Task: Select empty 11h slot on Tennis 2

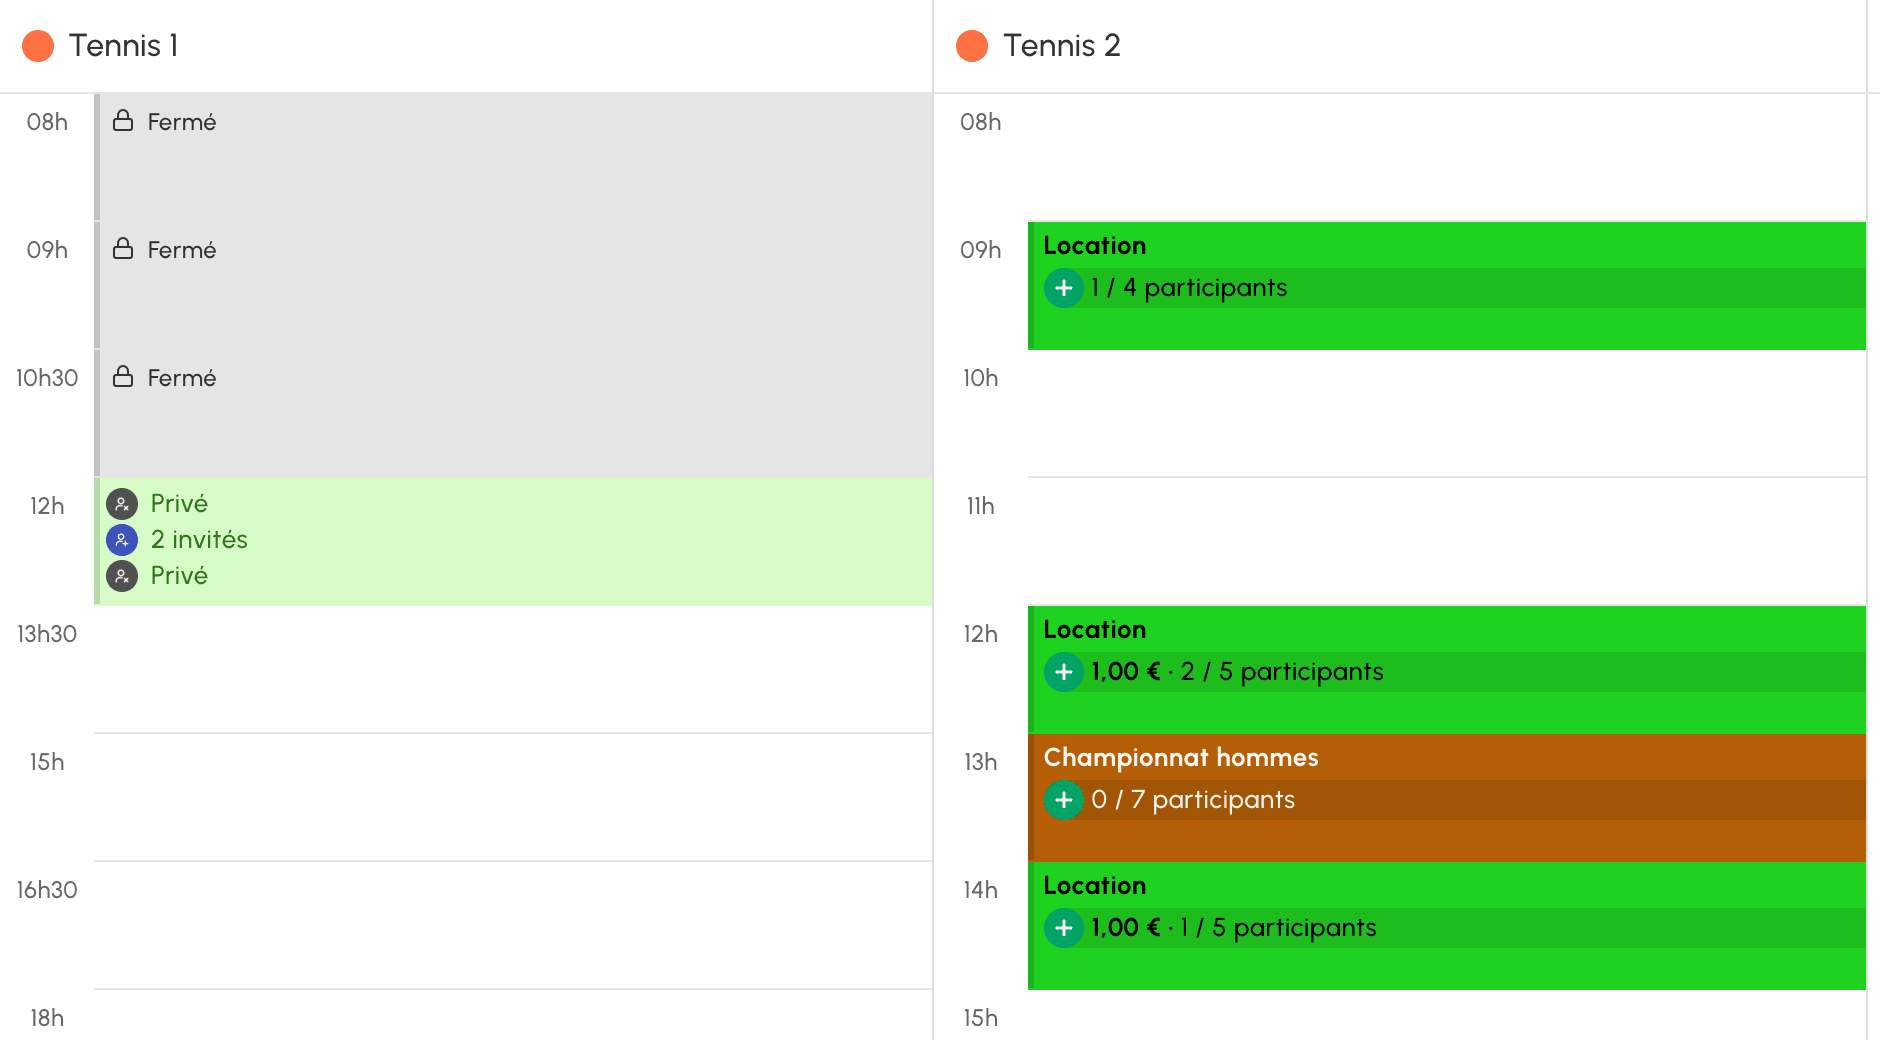Action: [1447, 542]
